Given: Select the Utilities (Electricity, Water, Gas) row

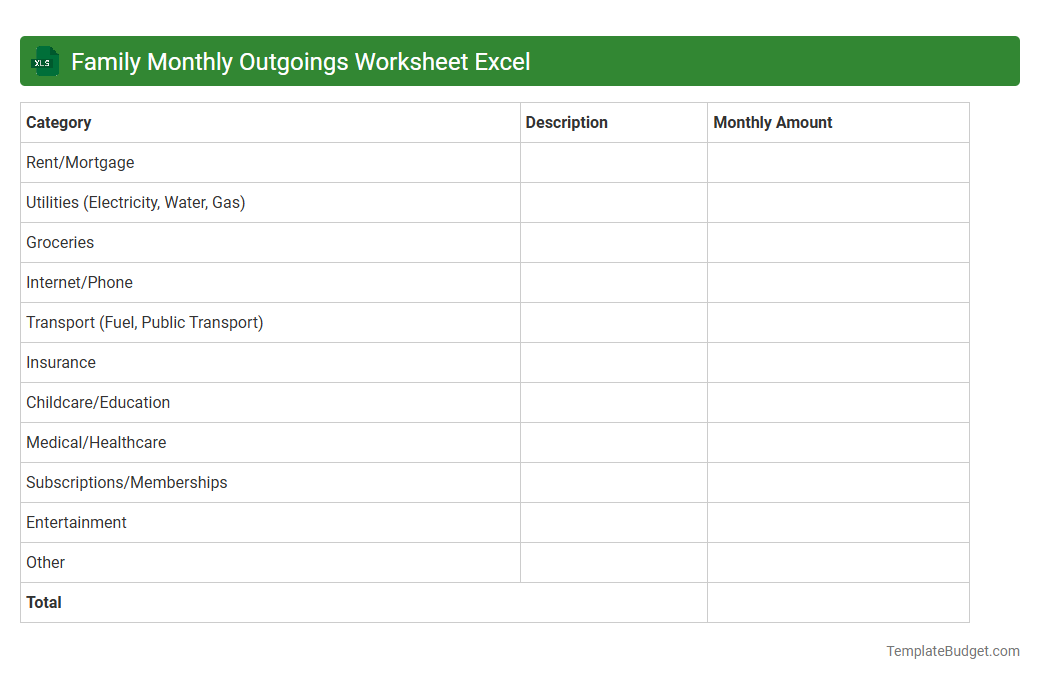Looking at the screenshot, I should tap(135, 202).
